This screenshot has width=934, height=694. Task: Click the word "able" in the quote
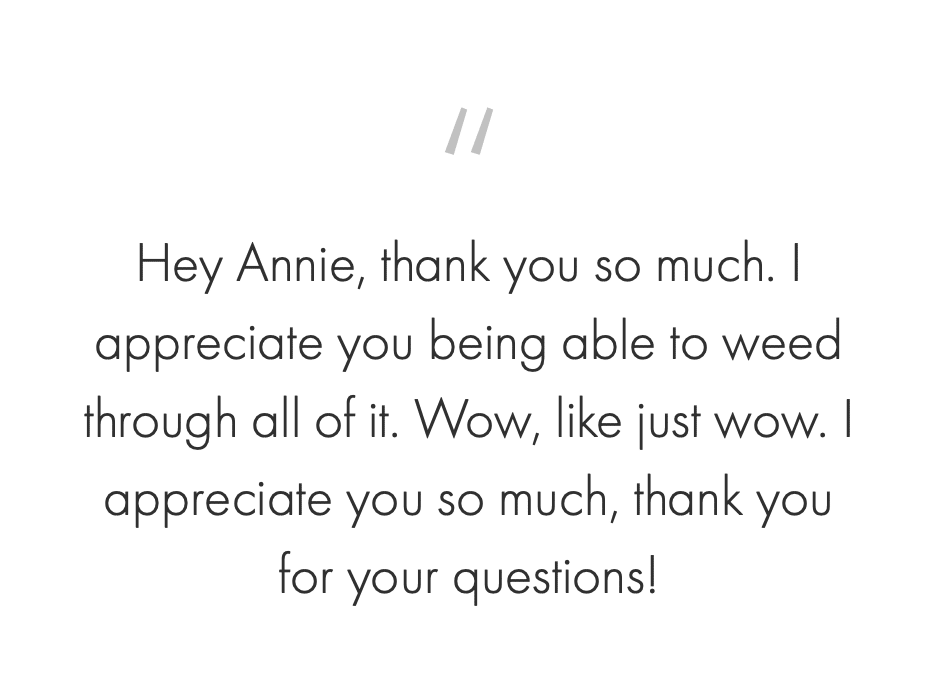(604, 344)
